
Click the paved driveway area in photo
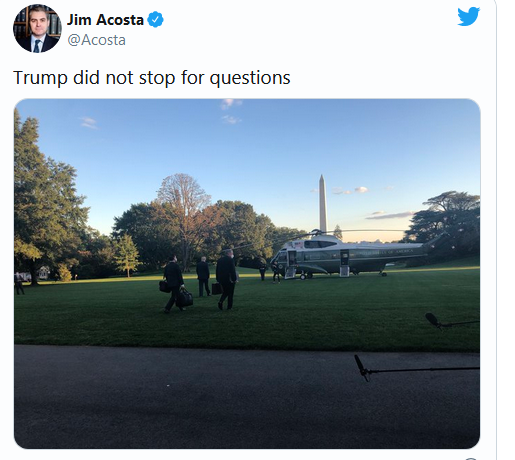(247, 397)
